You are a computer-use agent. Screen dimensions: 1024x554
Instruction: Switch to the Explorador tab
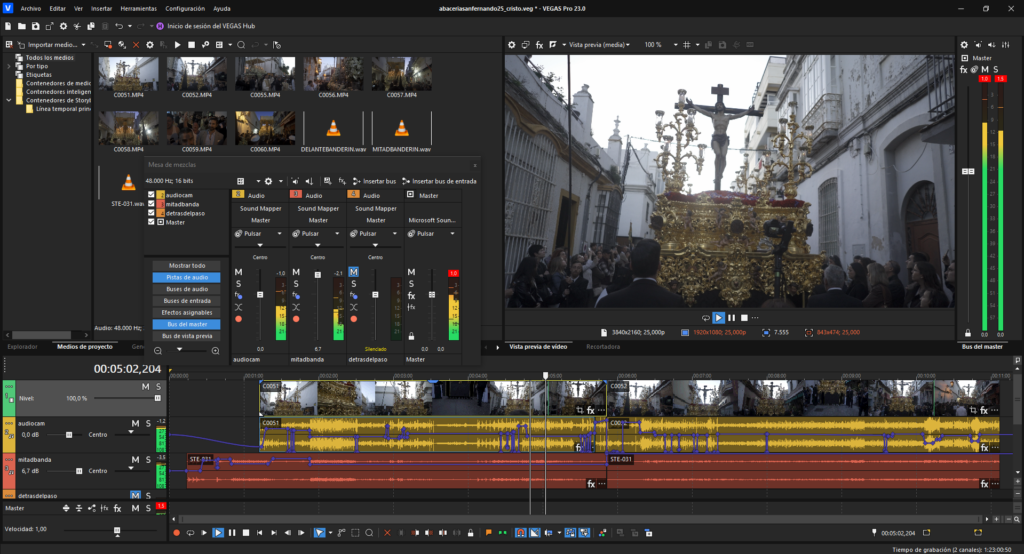22,347
